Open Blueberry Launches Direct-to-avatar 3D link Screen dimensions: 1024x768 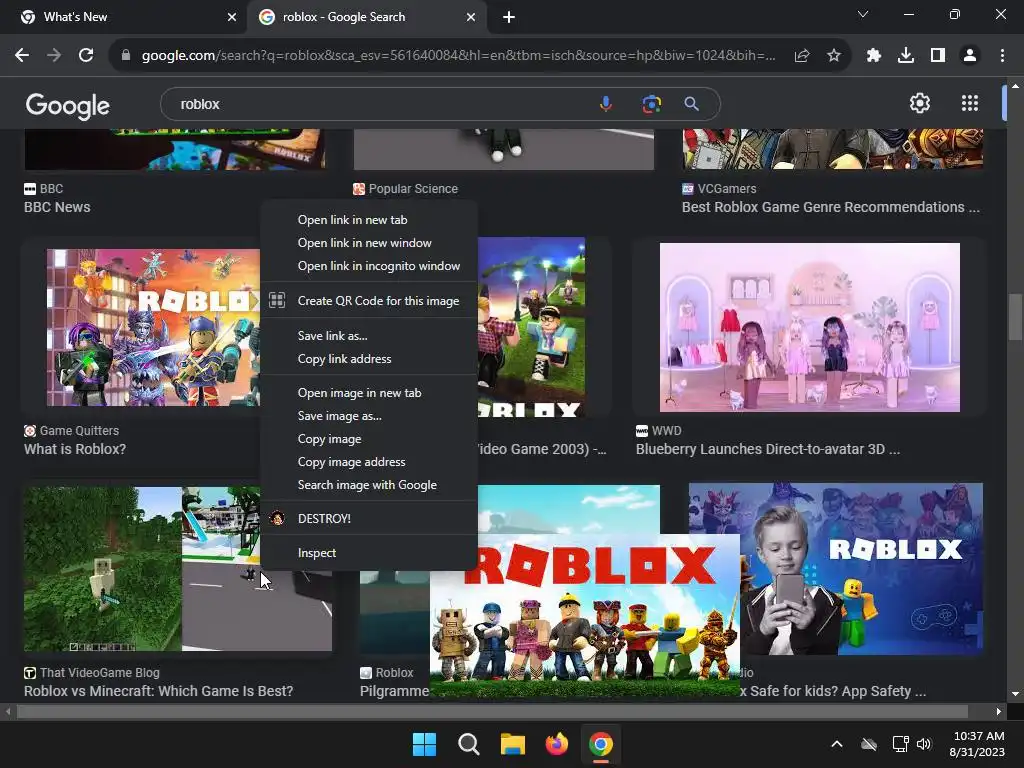pyautogui.click(x=768, y=449)
